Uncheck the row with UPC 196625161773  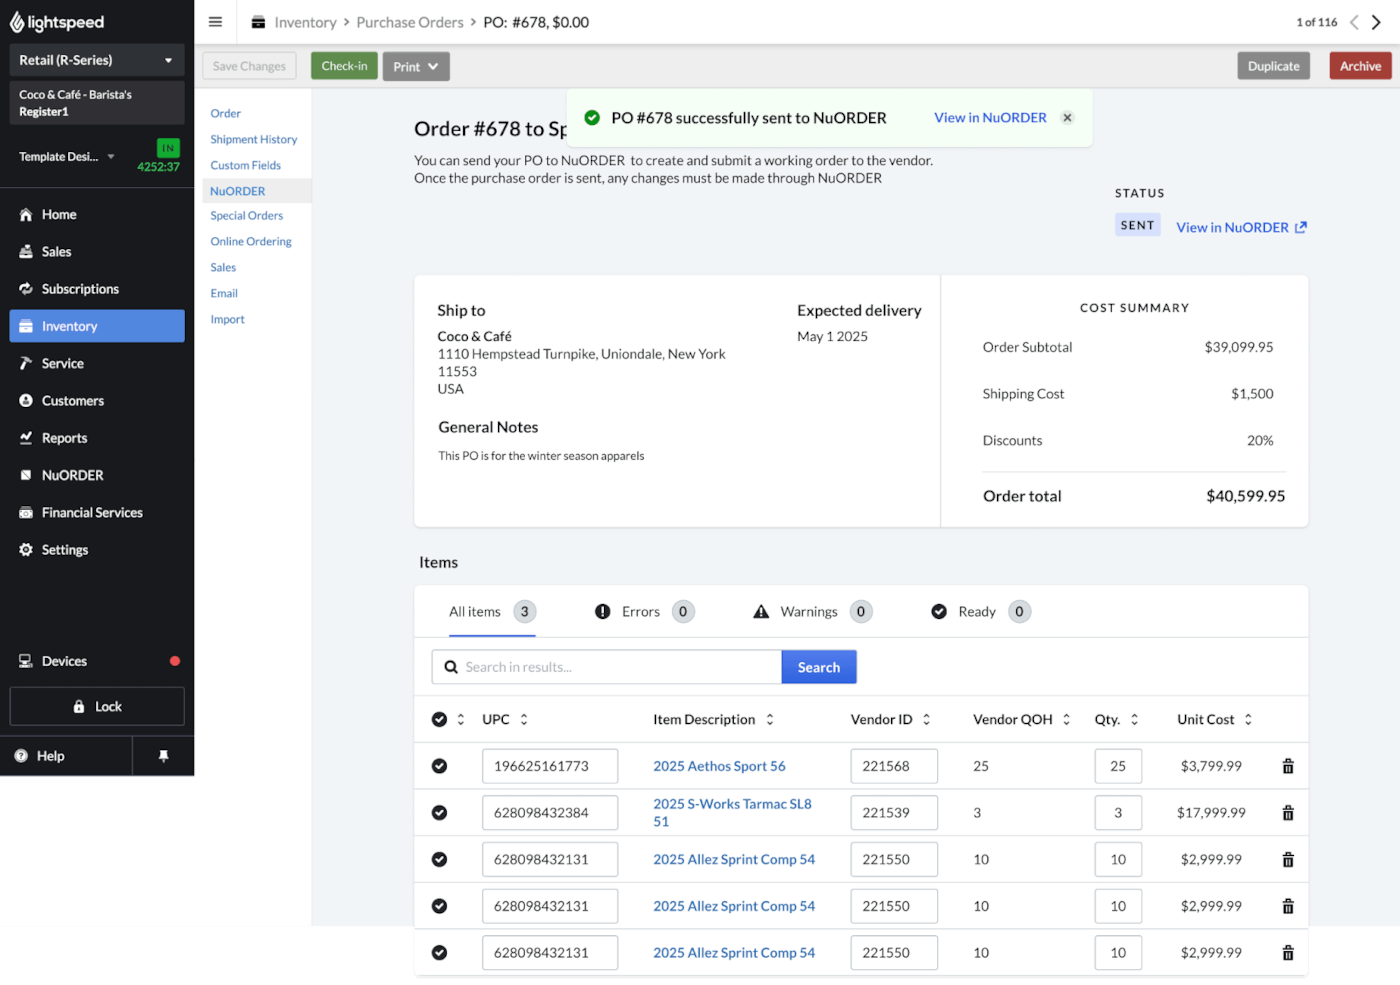(439, 766)
